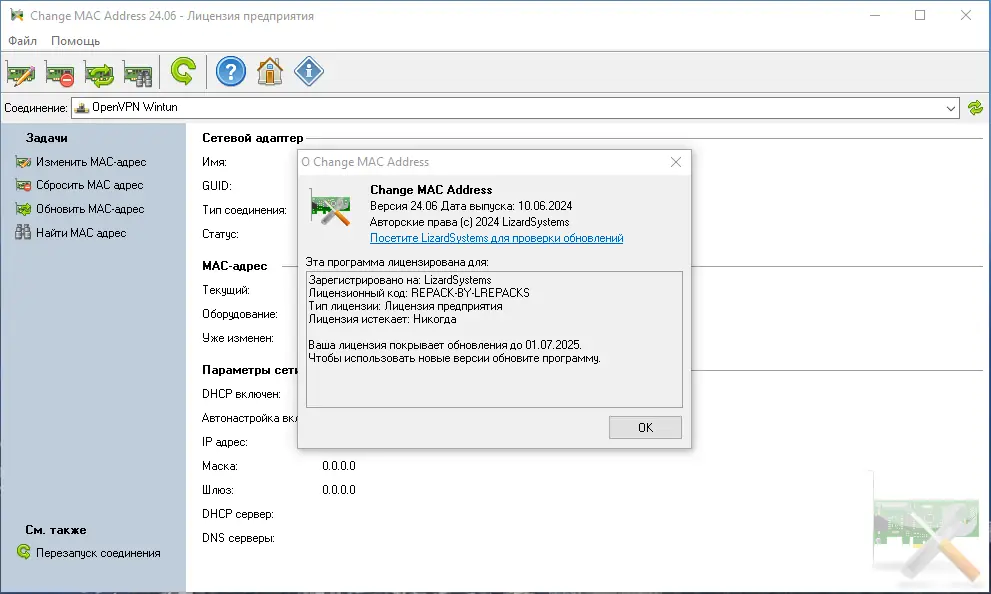The image size is (991, 594).
Task: Click the Статус: label
Action: tap(220, 234)
